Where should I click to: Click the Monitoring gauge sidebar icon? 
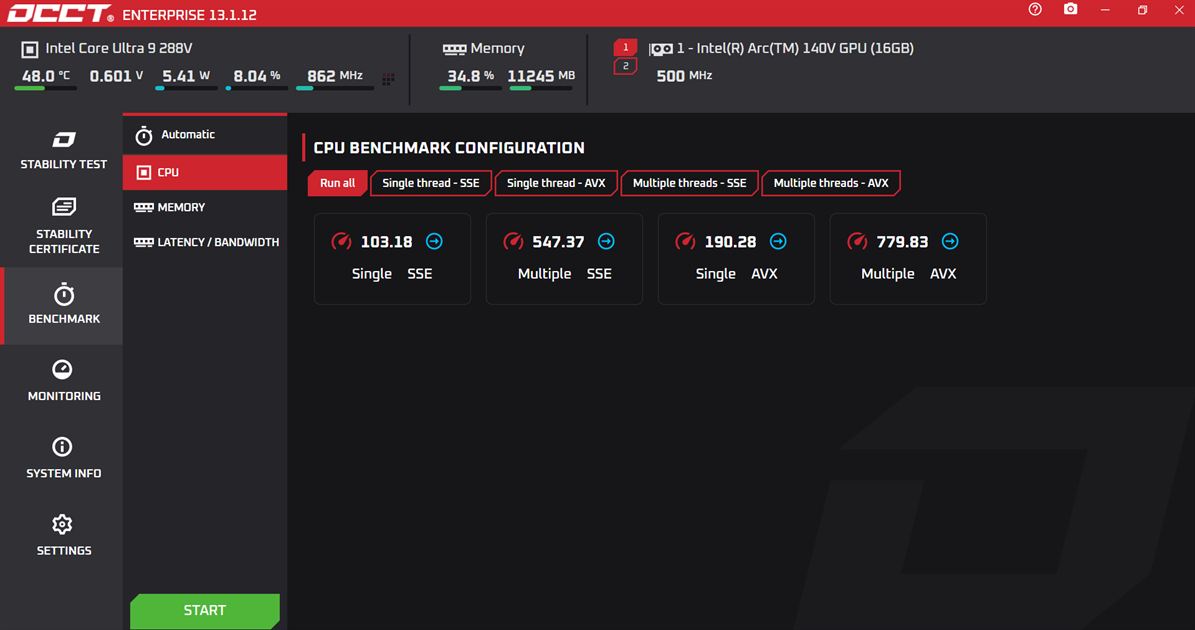pyautogui.click(x=62, y=369)
